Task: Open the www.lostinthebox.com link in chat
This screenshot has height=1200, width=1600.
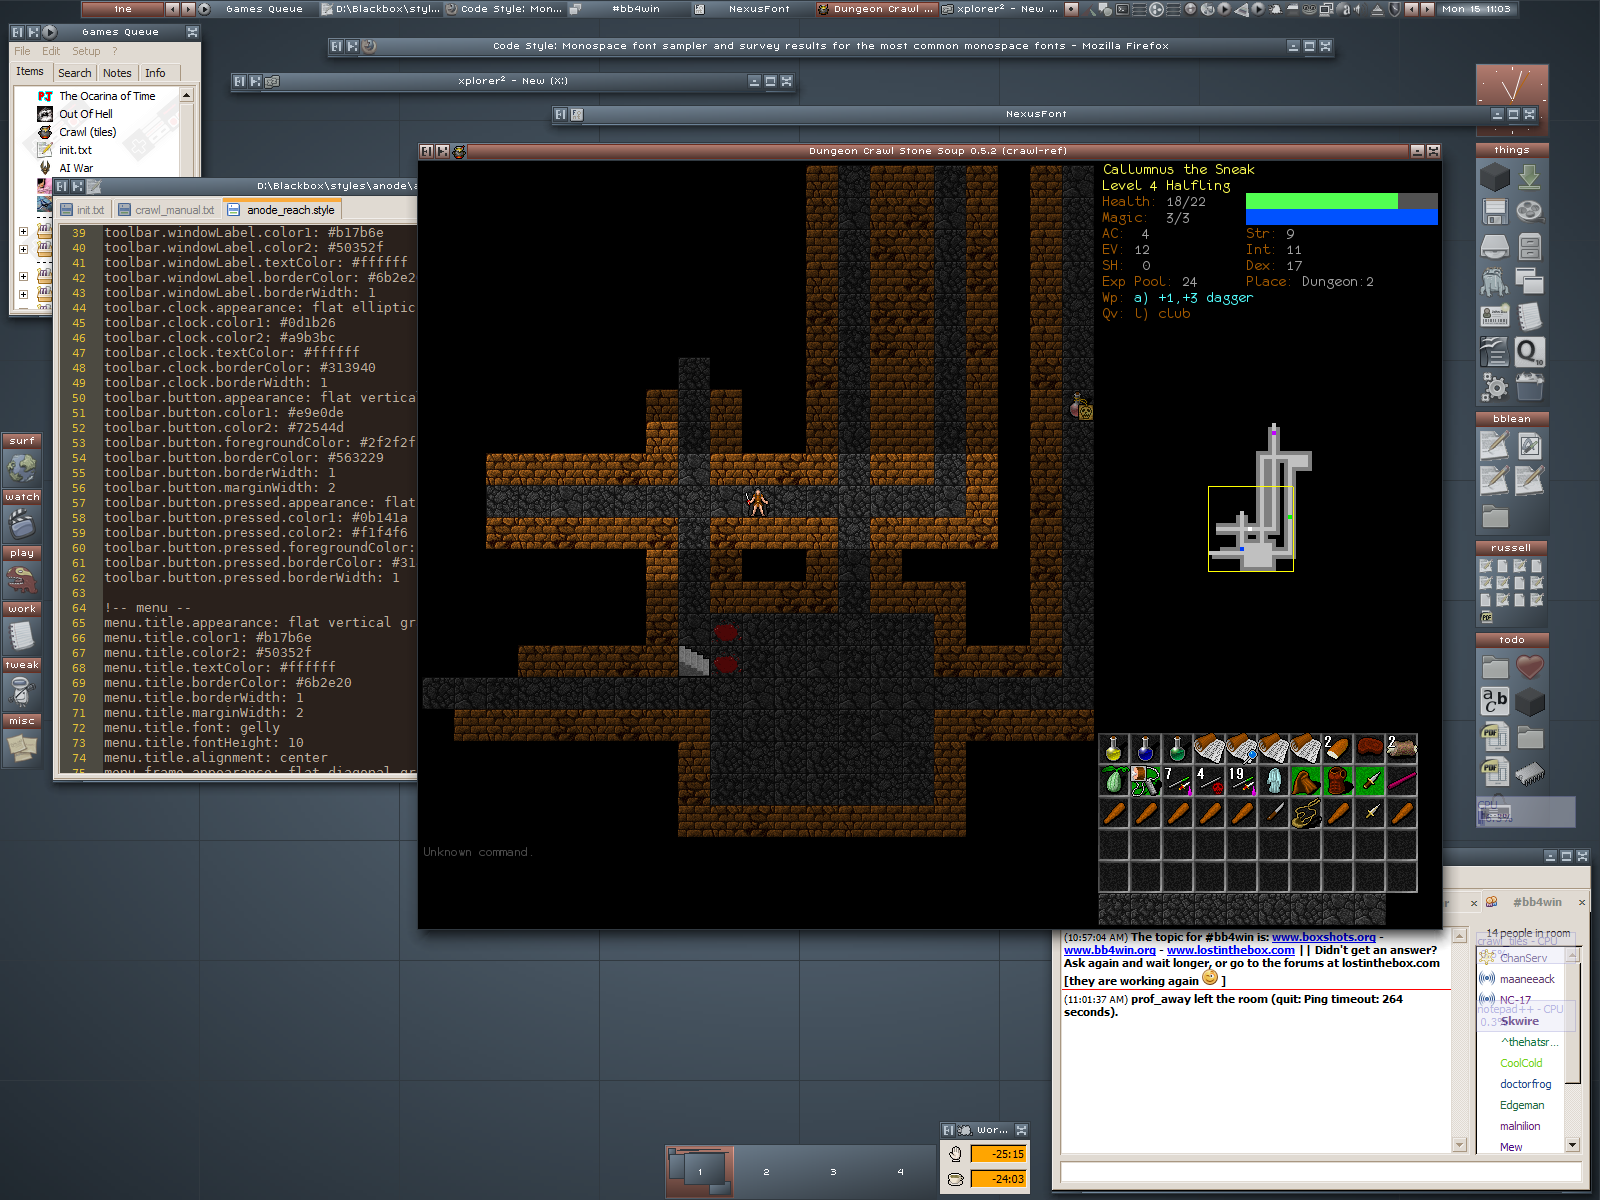Action: [x=1230, y=950]
